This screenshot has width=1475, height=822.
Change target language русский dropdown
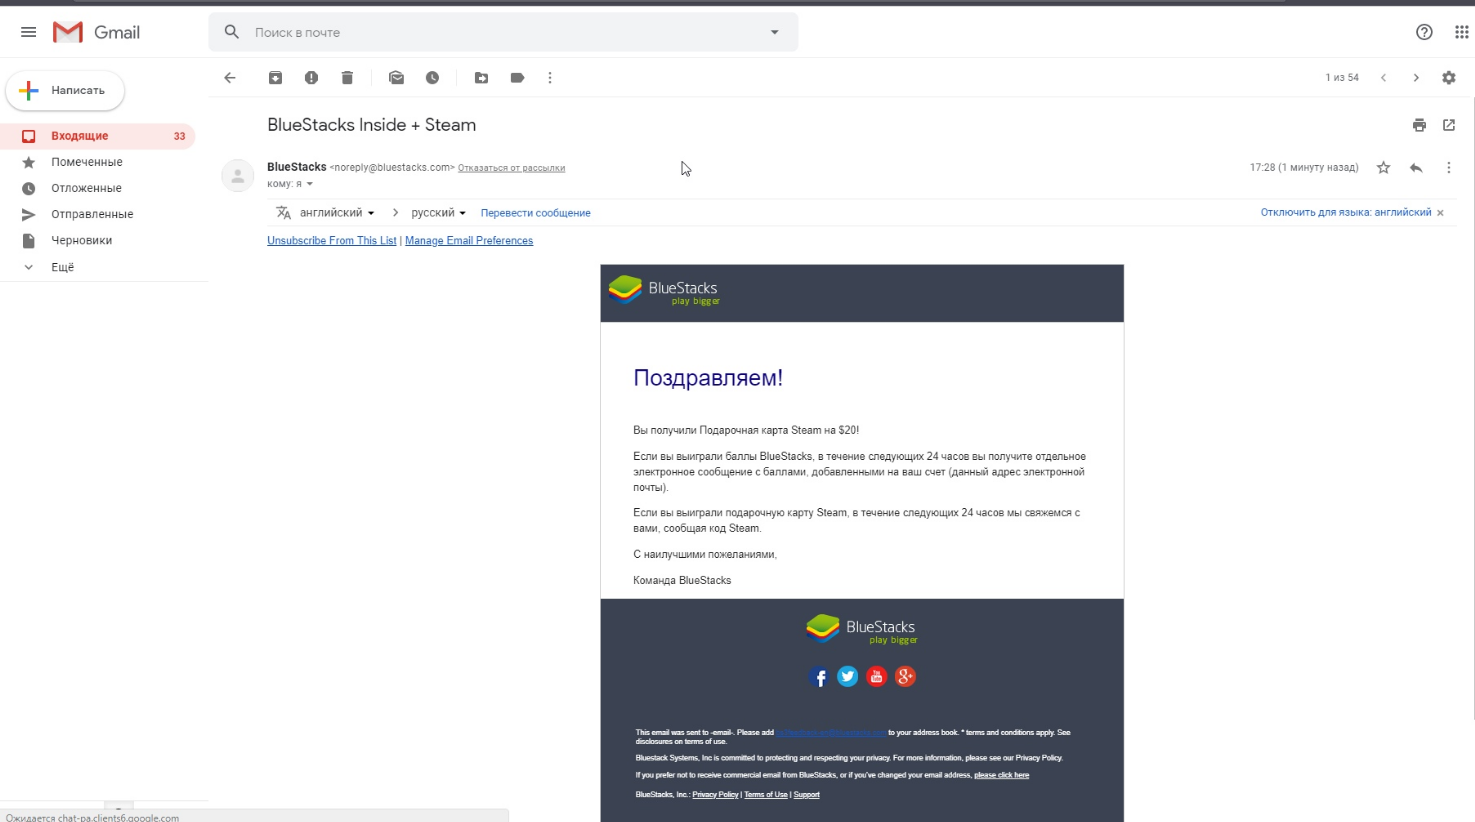click(438, 213)
